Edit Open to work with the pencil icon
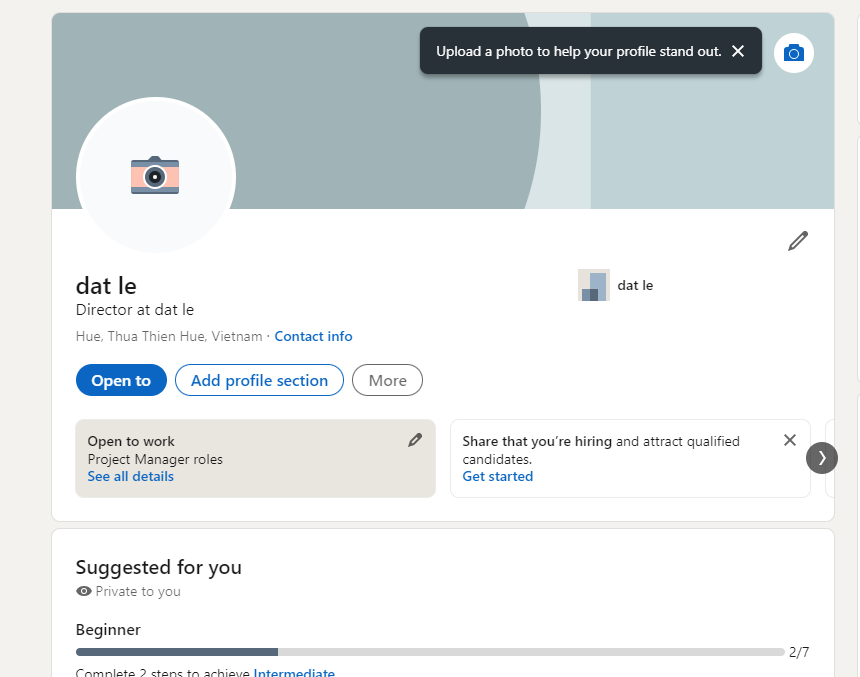860x677 pixels. click(415, 440)
